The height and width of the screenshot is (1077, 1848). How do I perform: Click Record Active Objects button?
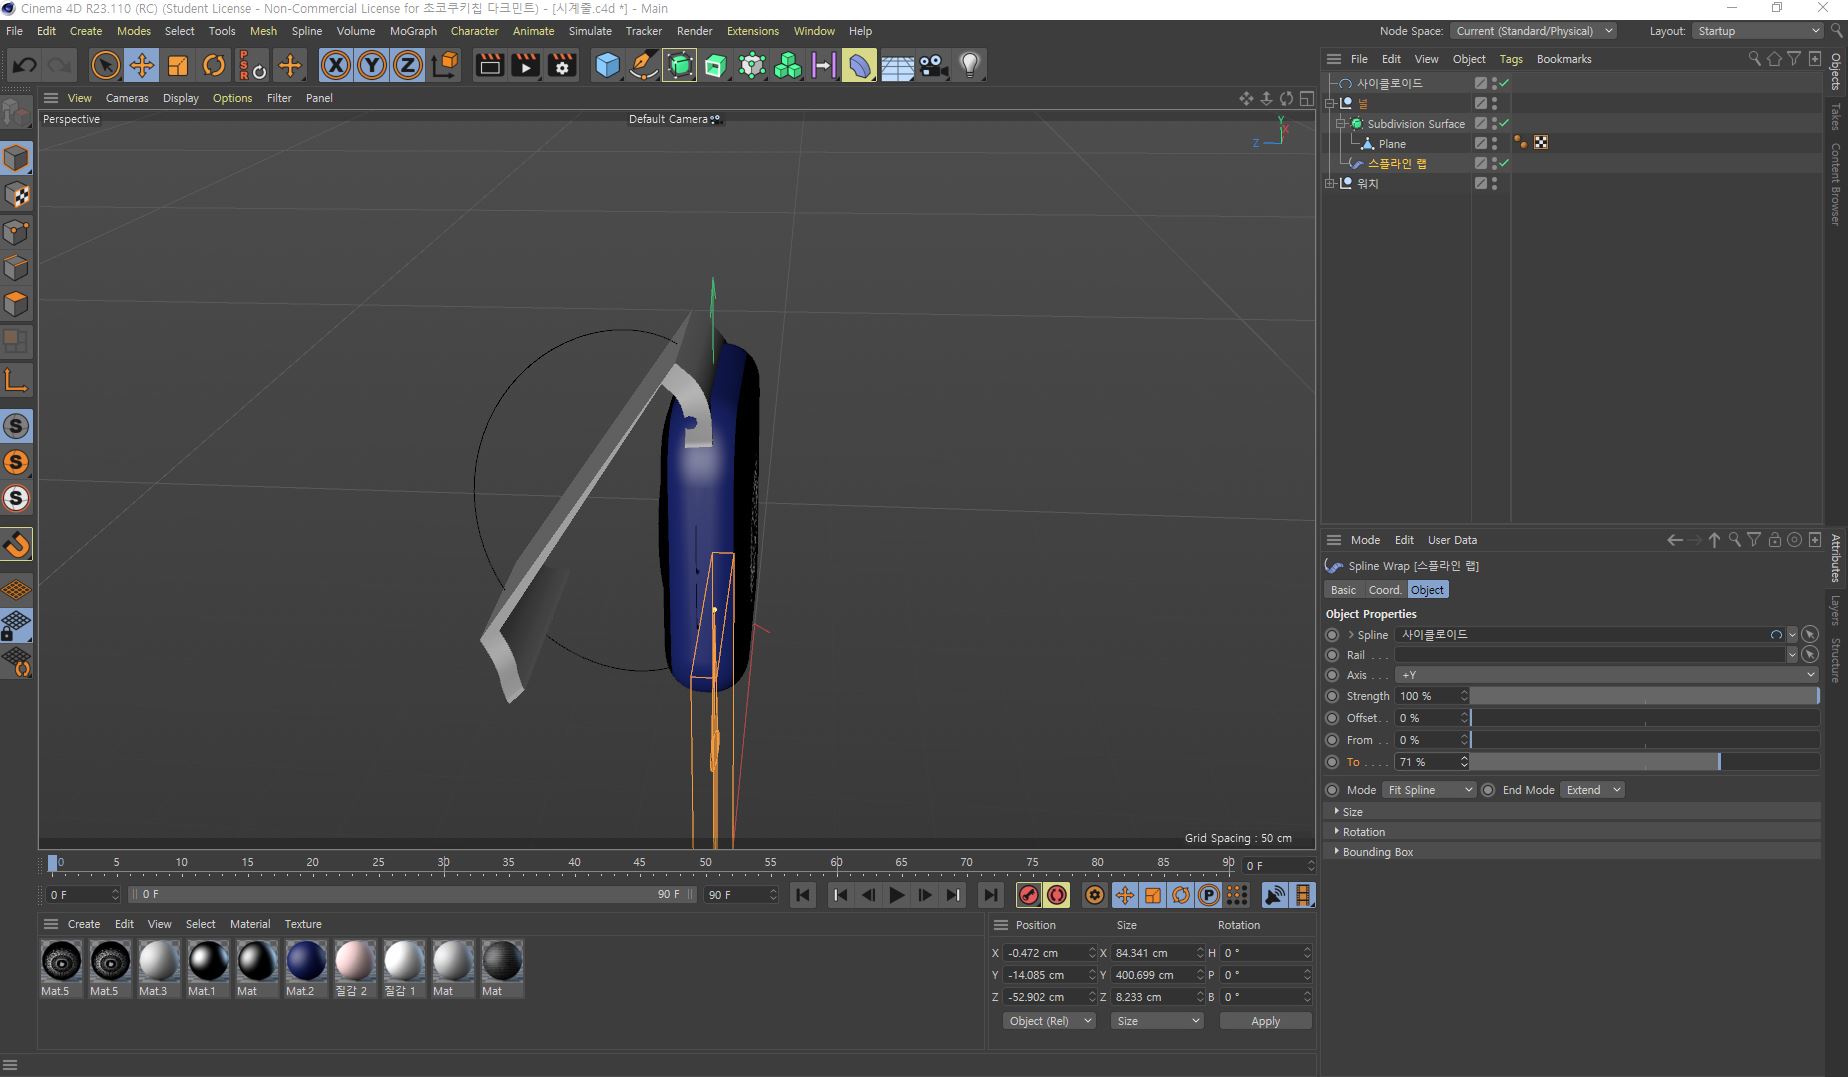tap(1028, 895)
